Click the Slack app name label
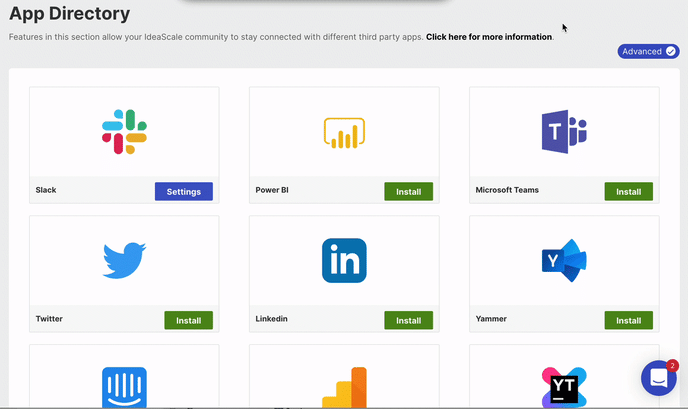 [46, 190]
